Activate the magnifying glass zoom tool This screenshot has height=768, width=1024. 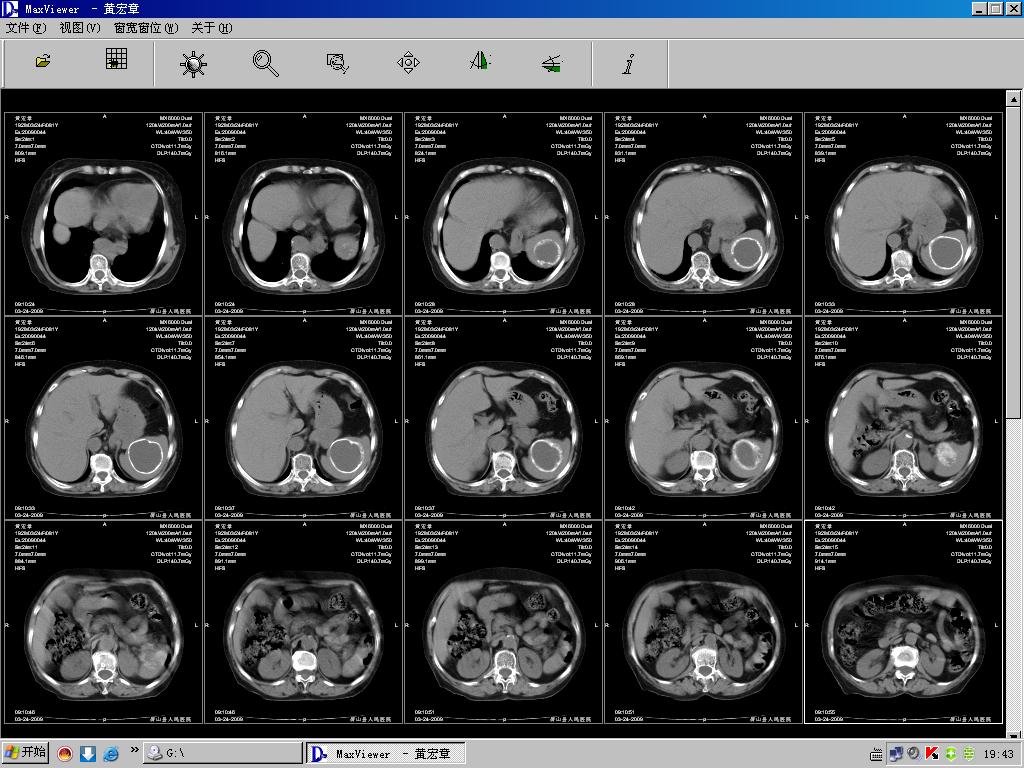point(265,63)
